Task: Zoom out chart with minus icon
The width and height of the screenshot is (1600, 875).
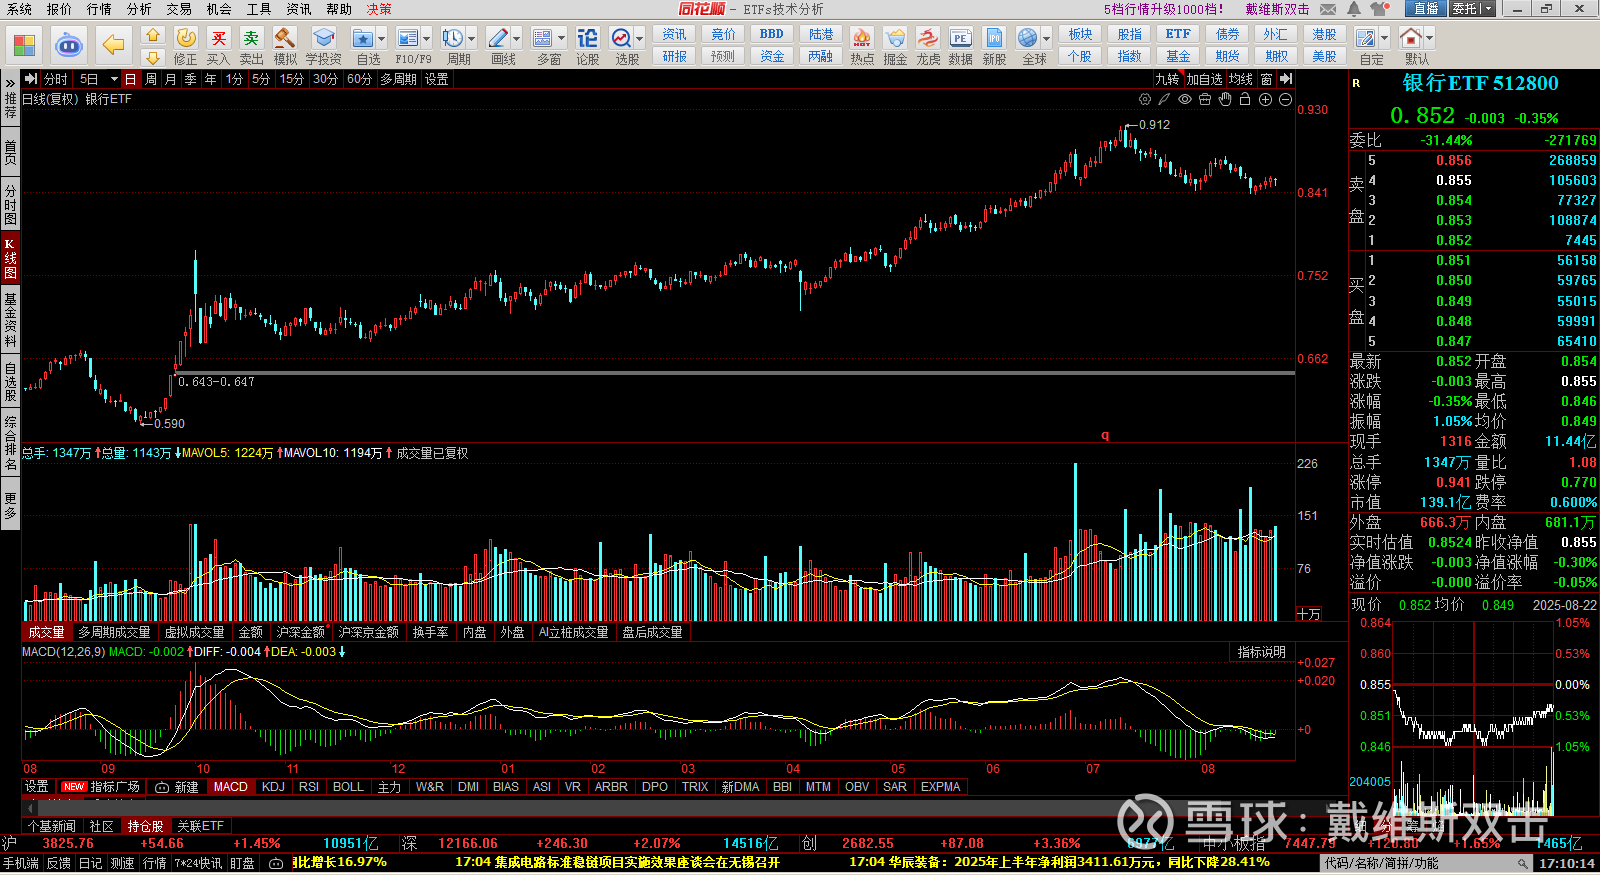Action: 1285,99
